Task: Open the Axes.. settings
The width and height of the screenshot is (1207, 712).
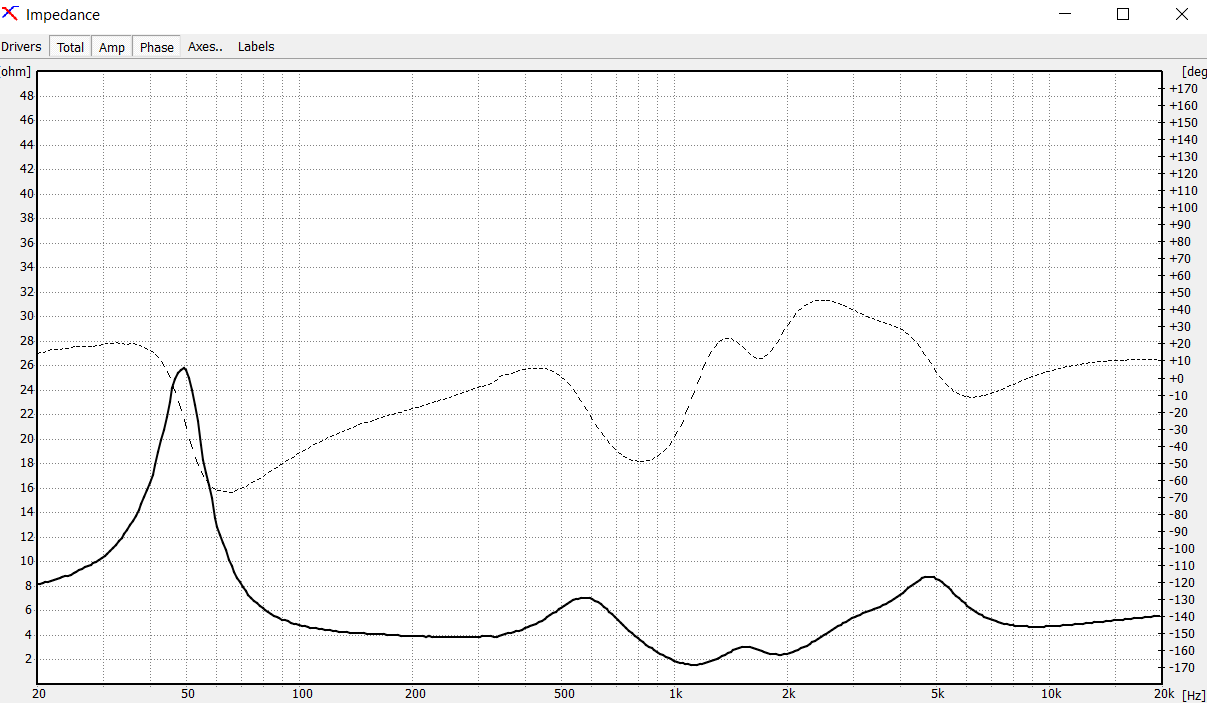Action: (205, 47)
